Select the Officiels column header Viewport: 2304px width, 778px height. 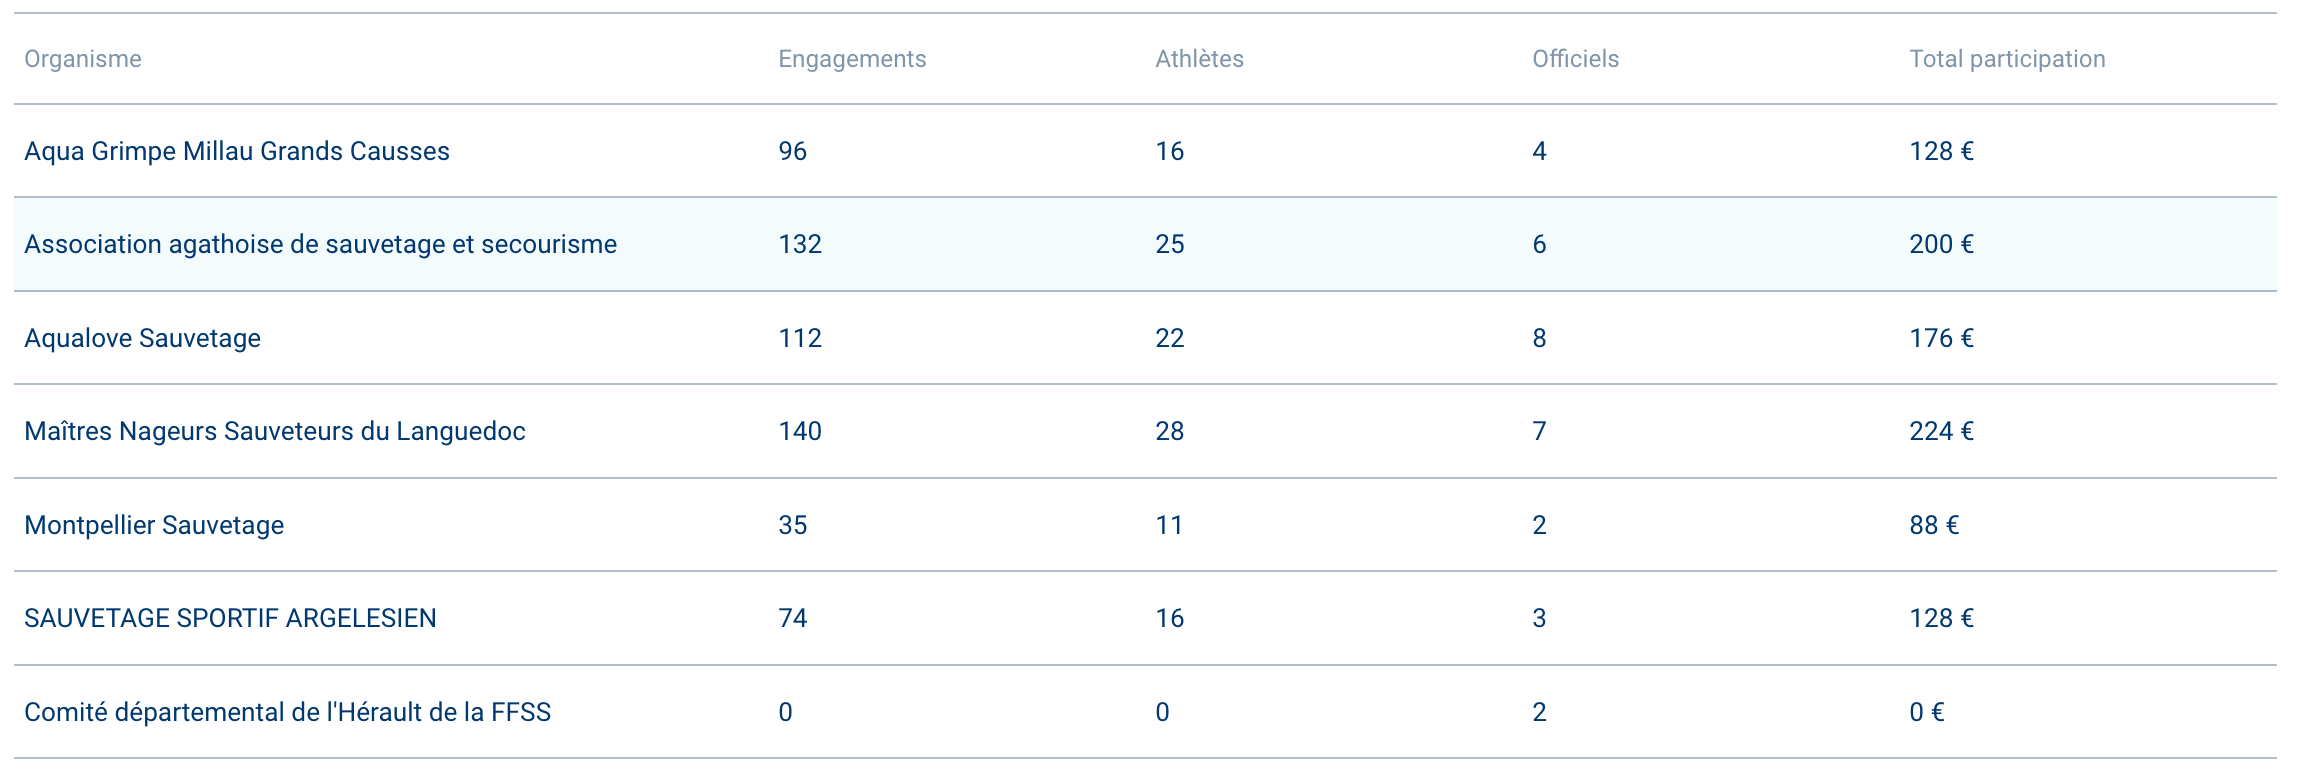(x=1575, y=59)
